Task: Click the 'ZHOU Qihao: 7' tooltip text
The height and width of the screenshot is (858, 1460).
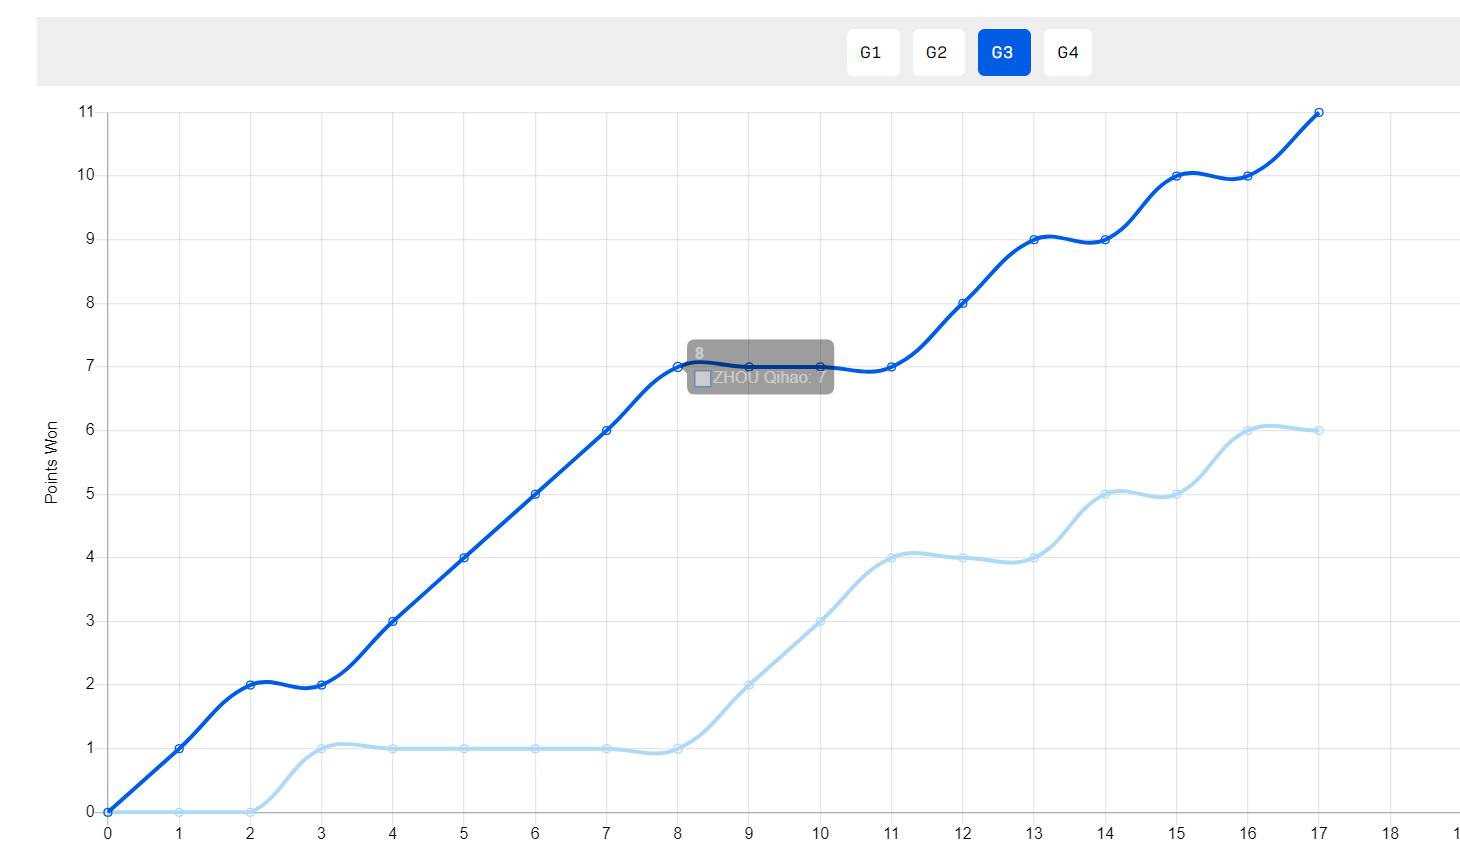Action: click(x=769, y=377)
